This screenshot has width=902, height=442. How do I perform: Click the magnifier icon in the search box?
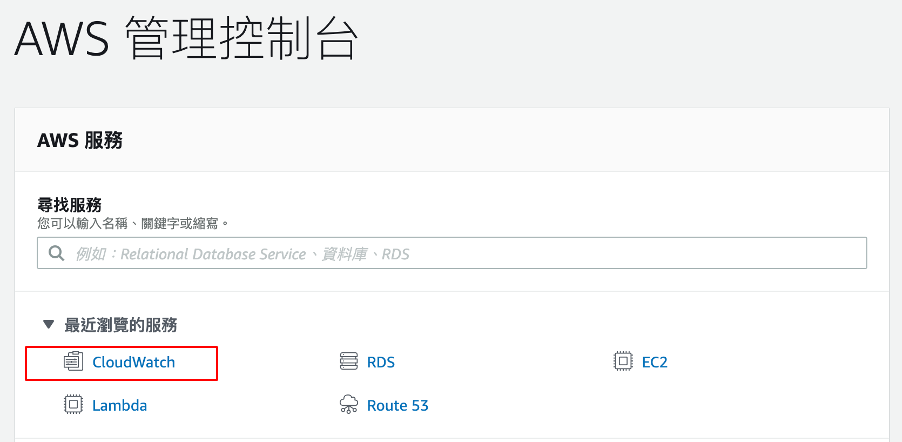(x=56, y=253)
